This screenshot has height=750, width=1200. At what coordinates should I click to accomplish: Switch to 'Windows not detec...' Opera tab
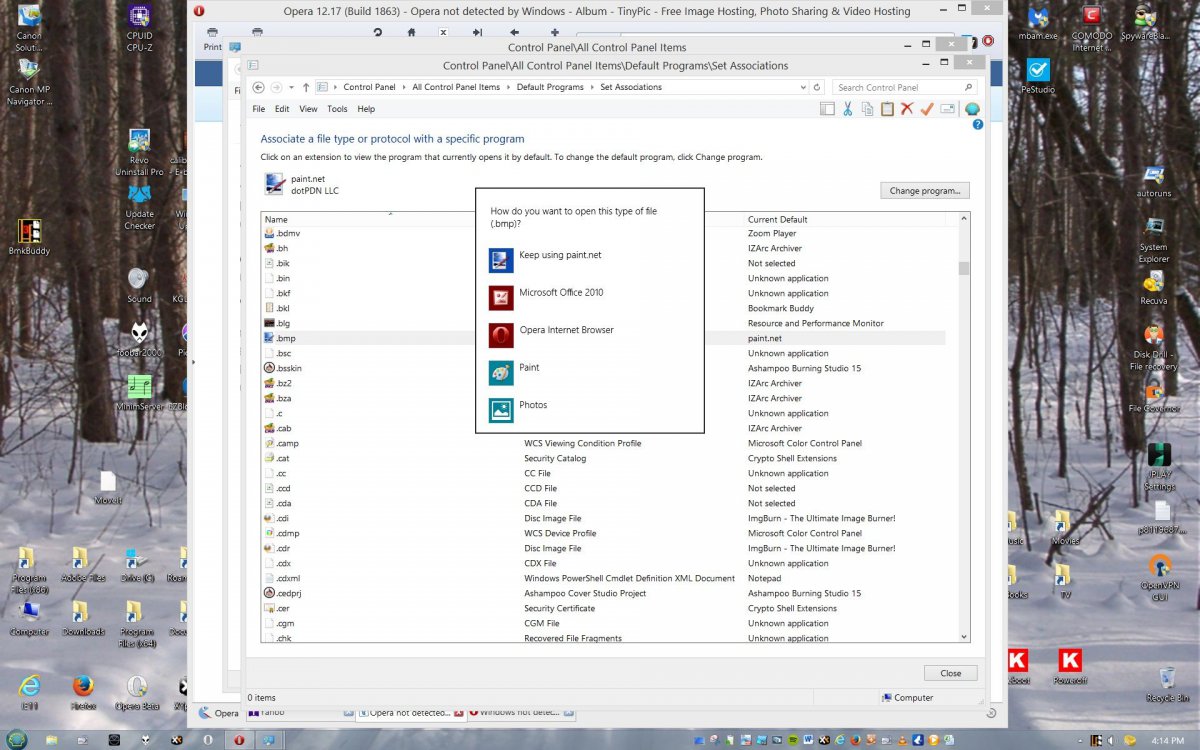point(522,713)
